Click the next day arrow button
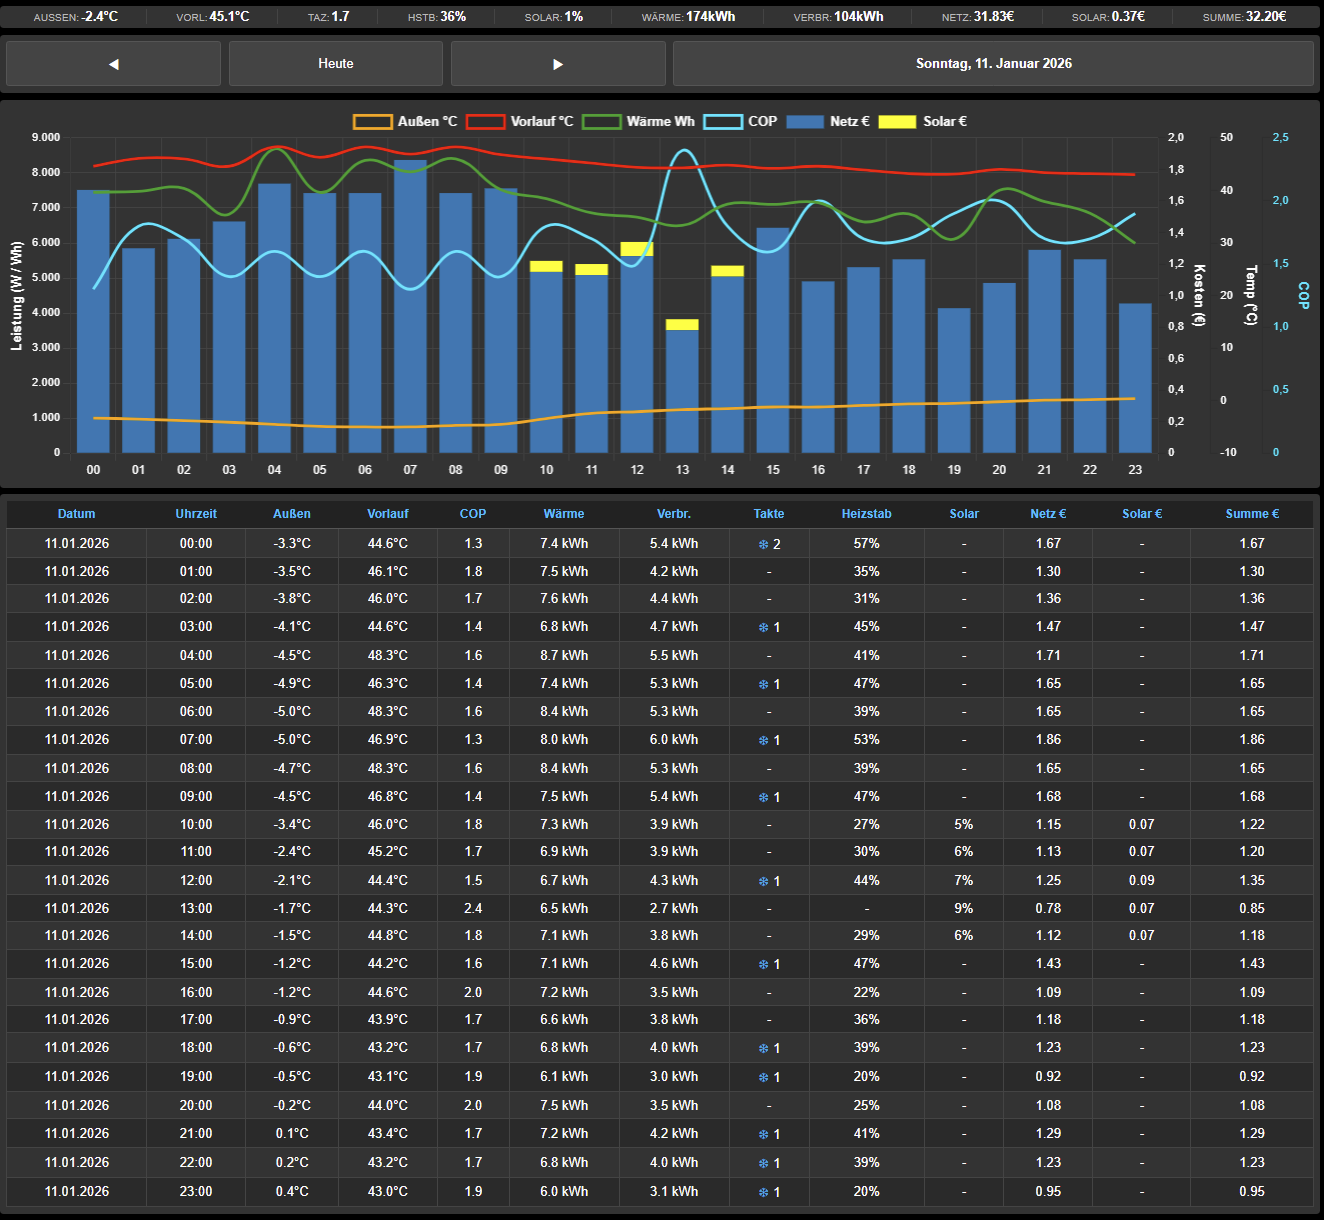The width and height of the screenshot is (1324, 1220). (x=558, y=64)
